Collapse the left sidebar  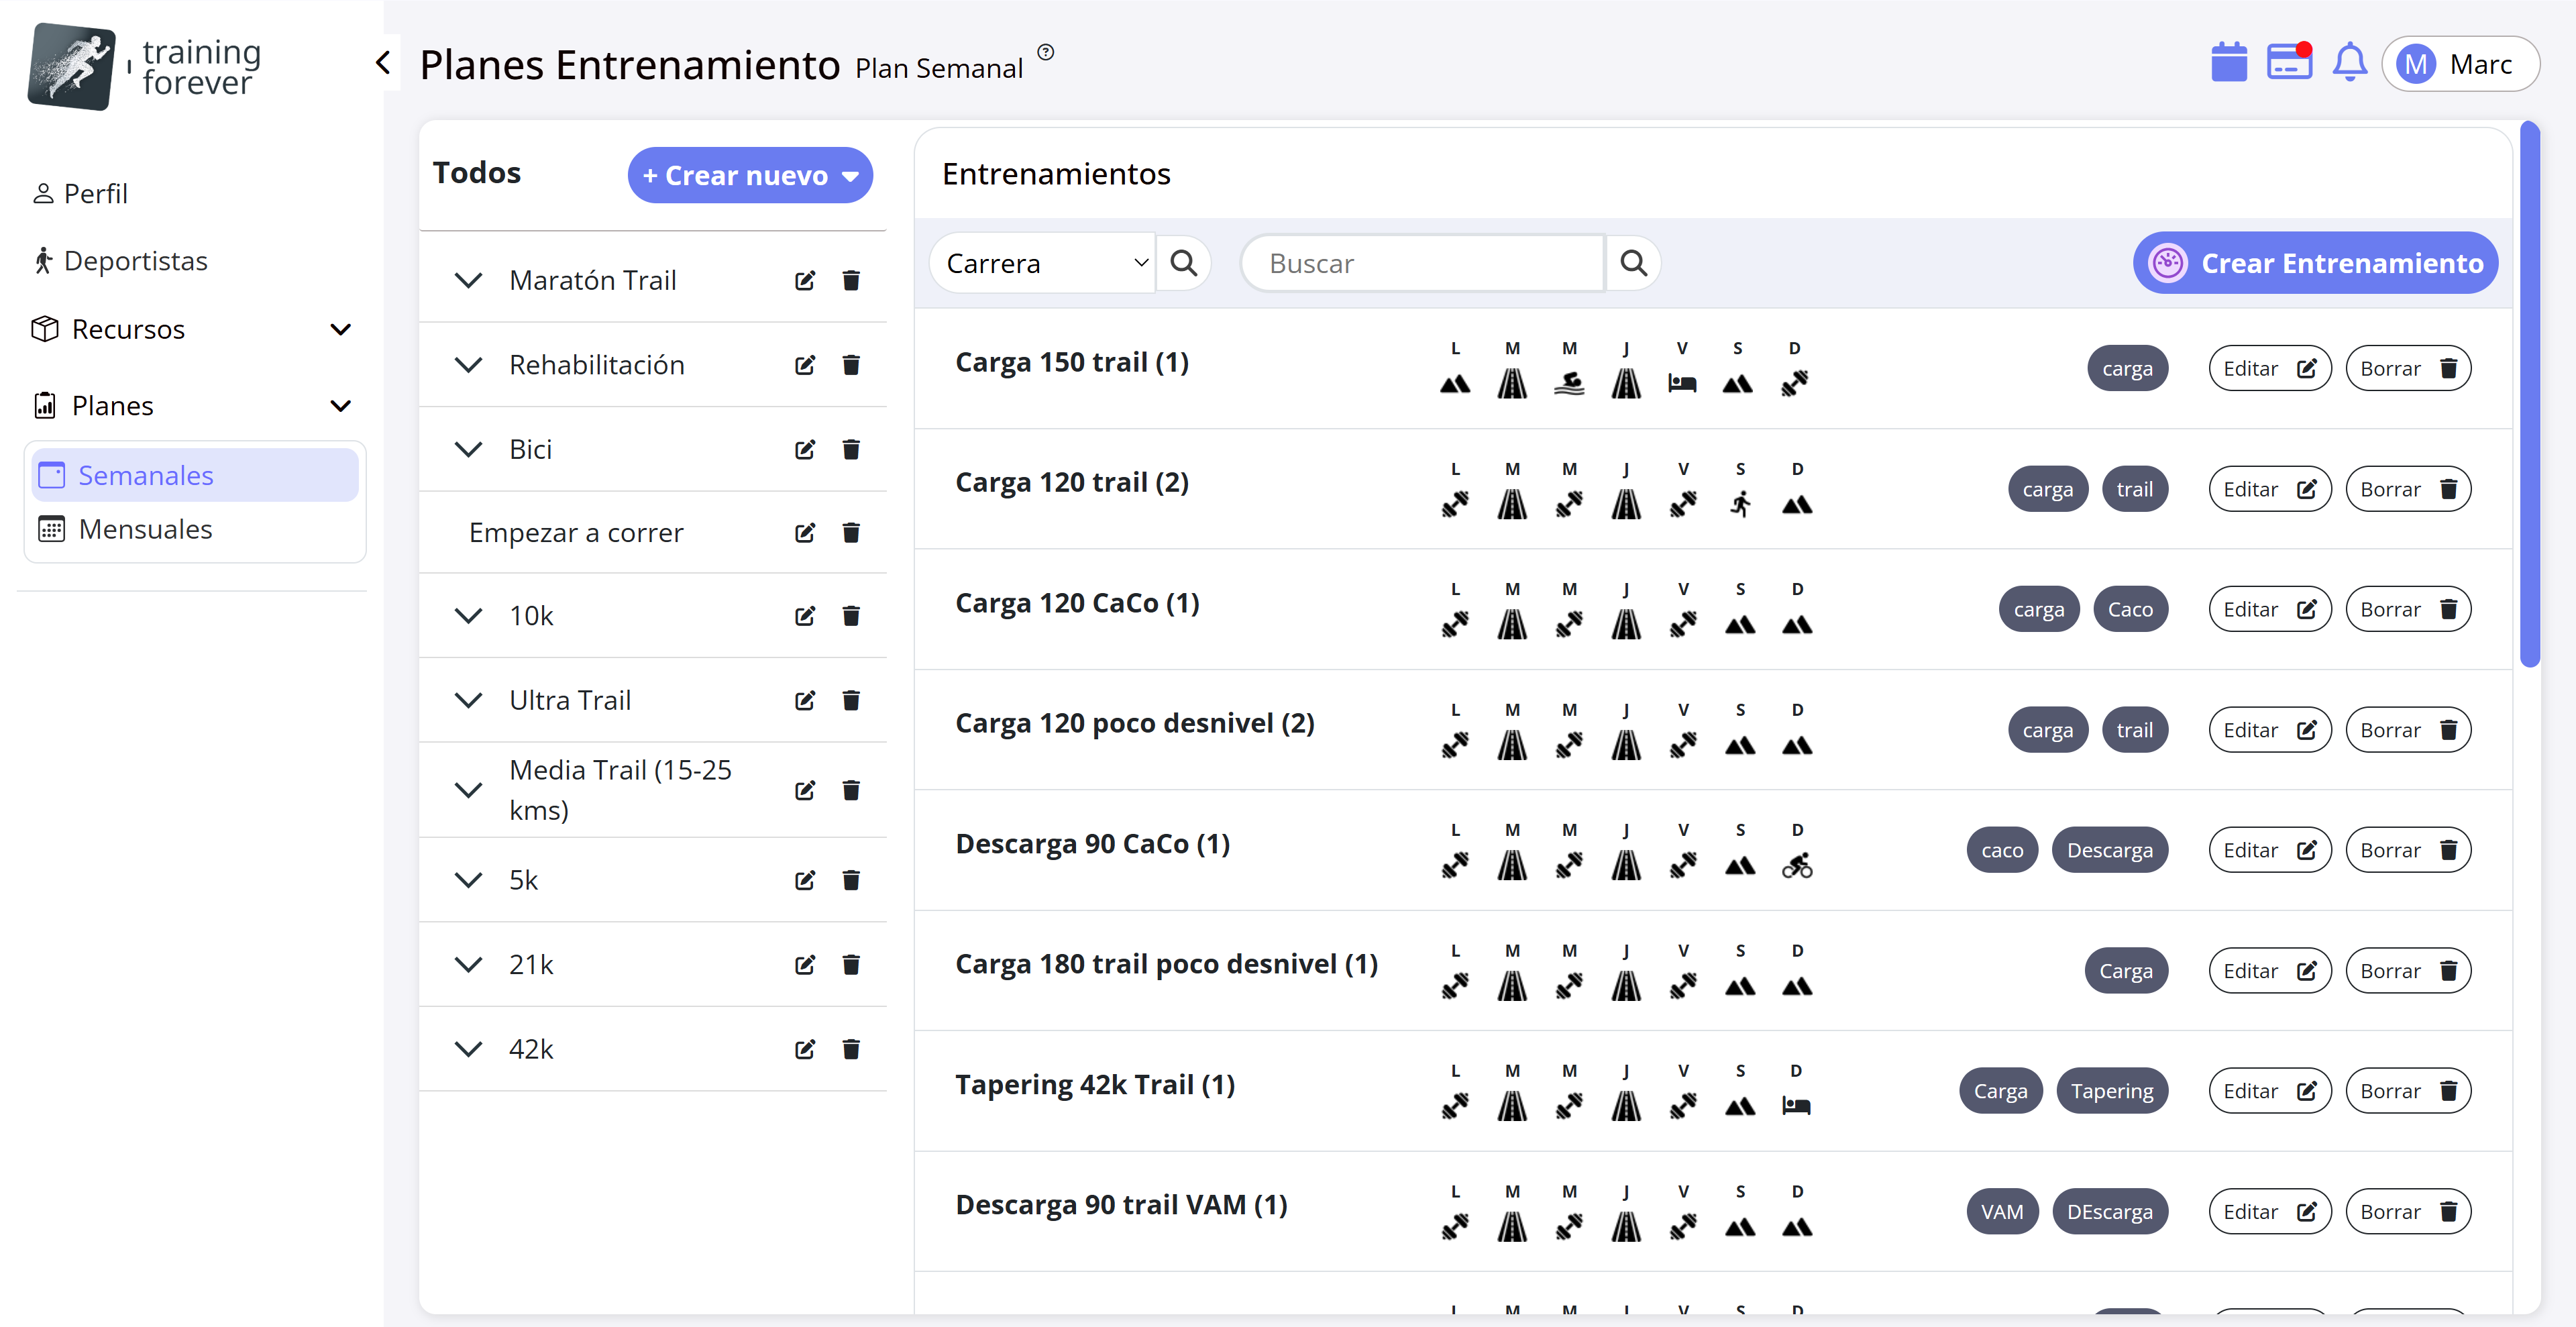click(382, 63)
